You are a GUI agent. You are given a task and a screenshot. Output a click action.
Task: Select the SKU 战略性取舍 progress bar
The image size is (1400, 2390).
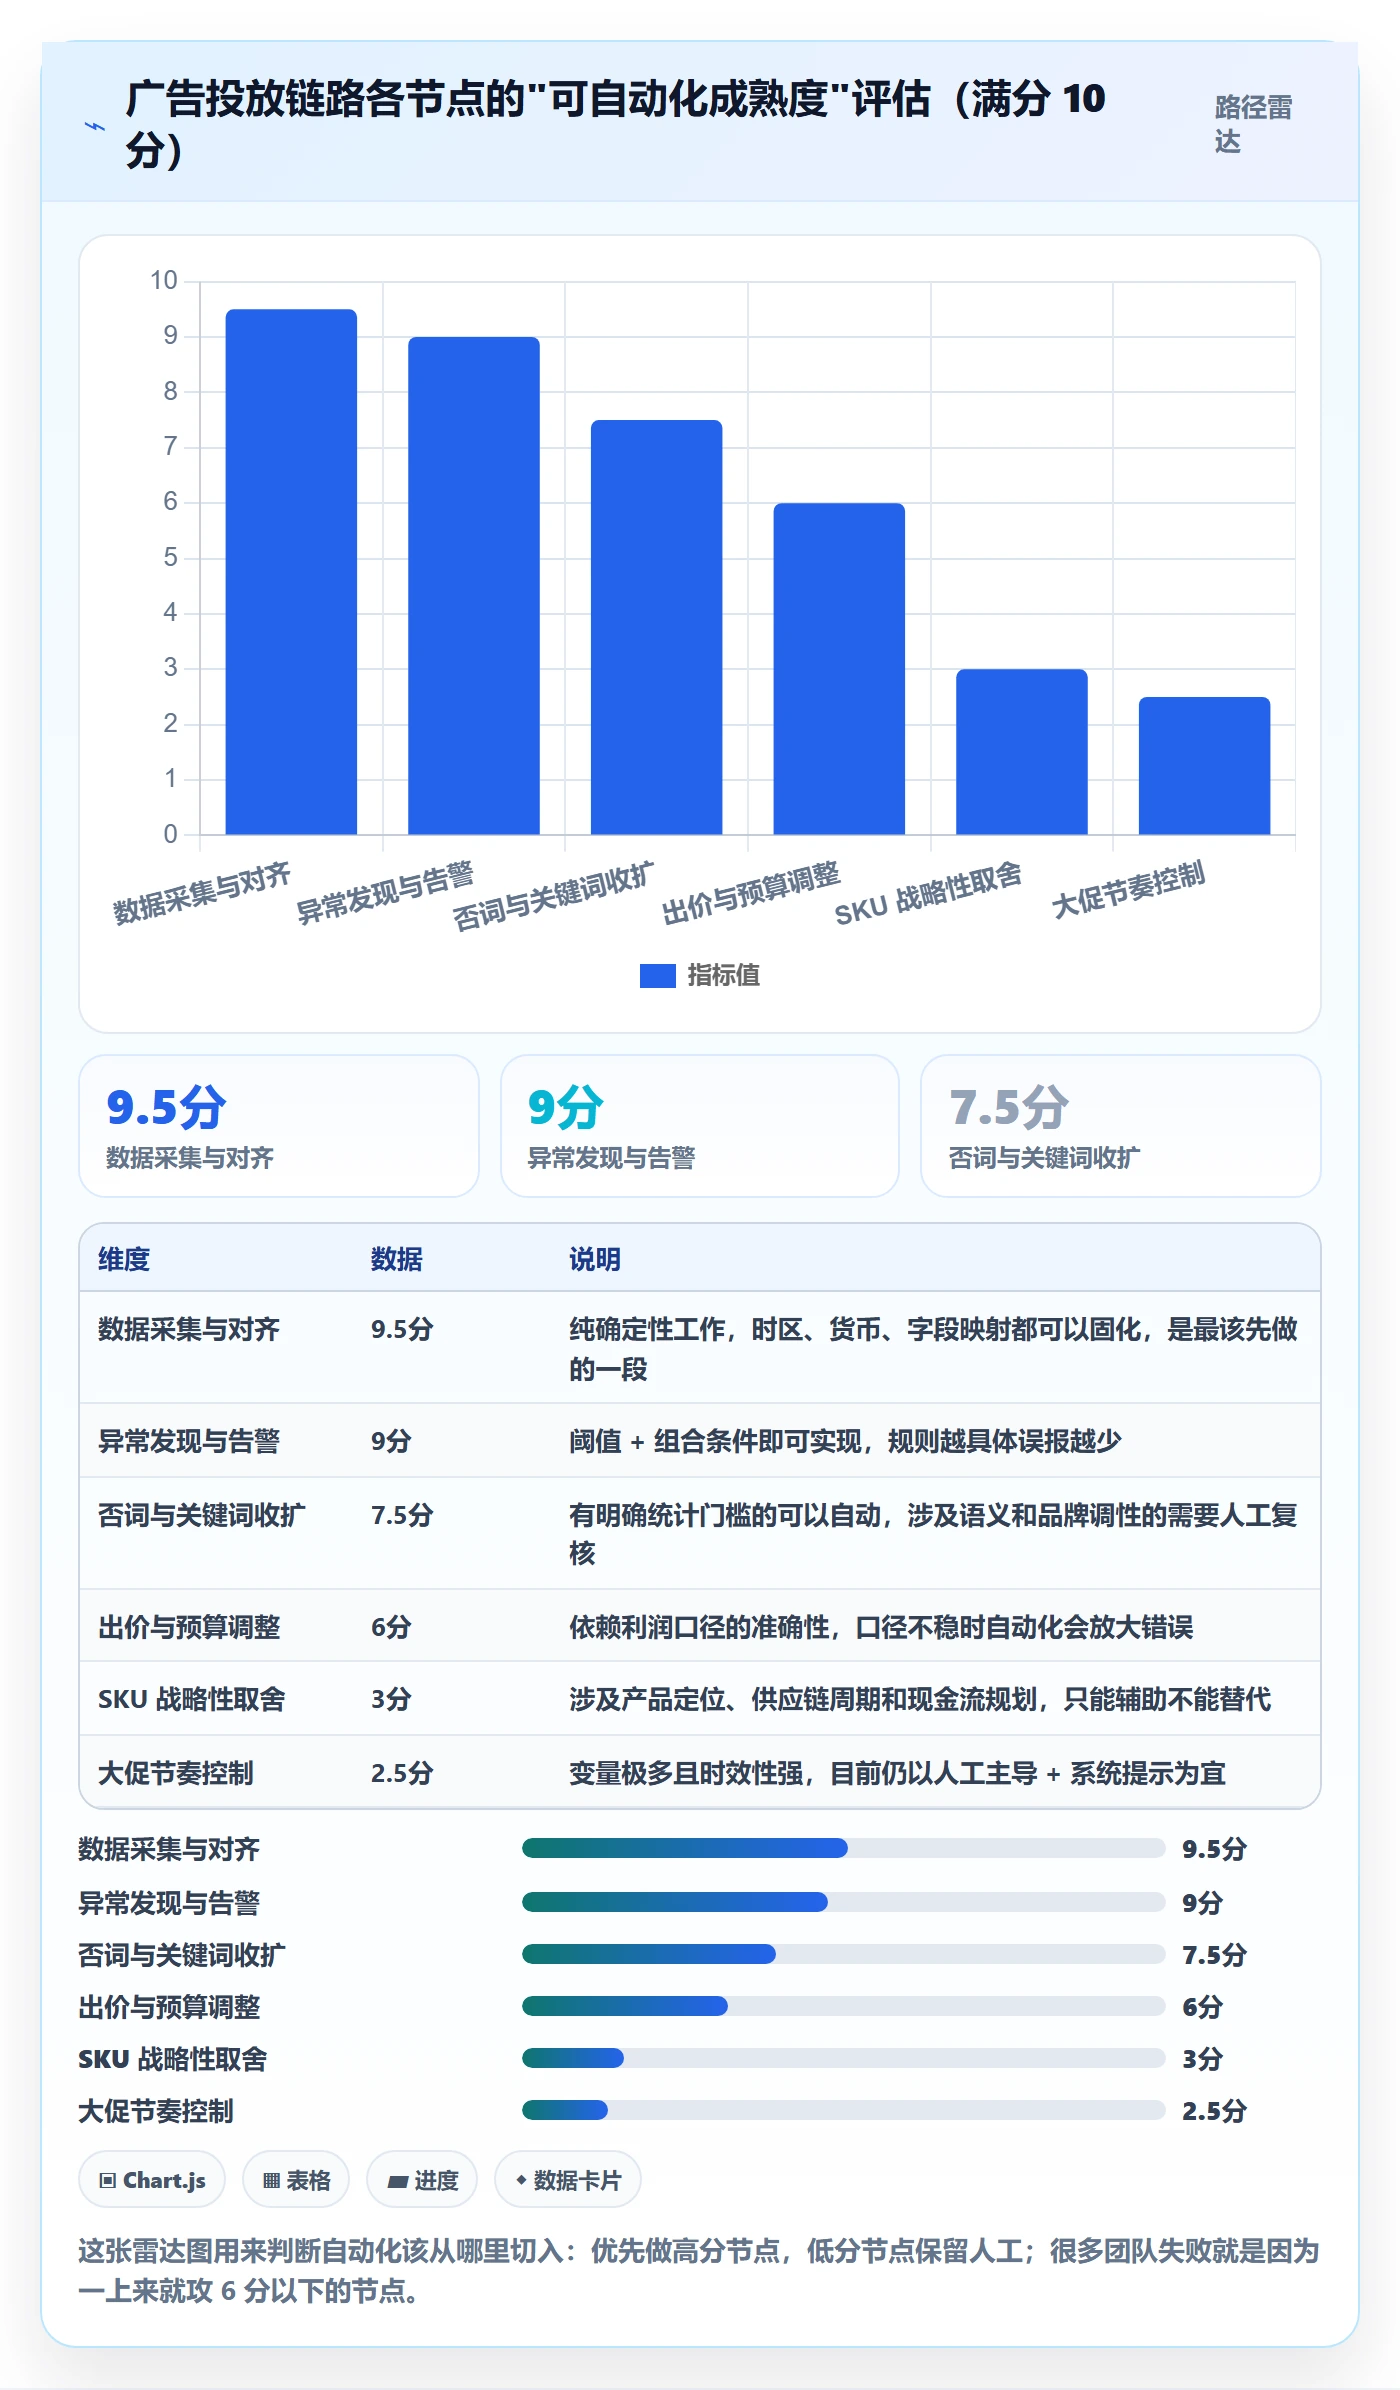(x=843, y=2058)
